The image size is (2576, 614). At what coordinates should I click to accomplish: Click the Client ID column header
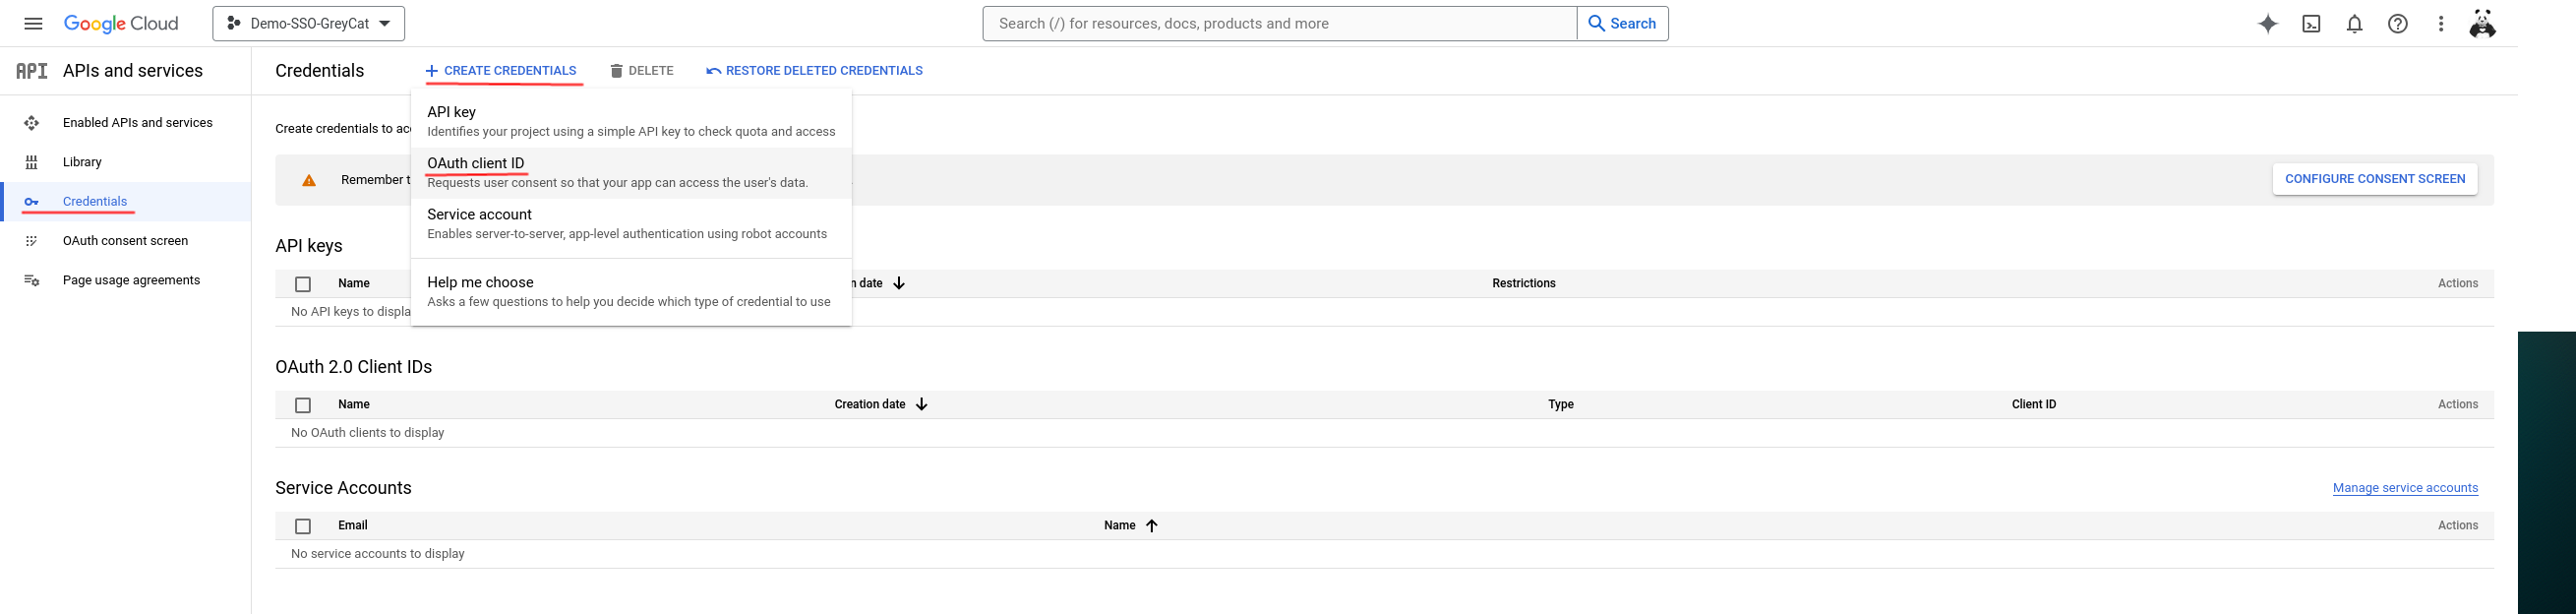click(2034, 404)
